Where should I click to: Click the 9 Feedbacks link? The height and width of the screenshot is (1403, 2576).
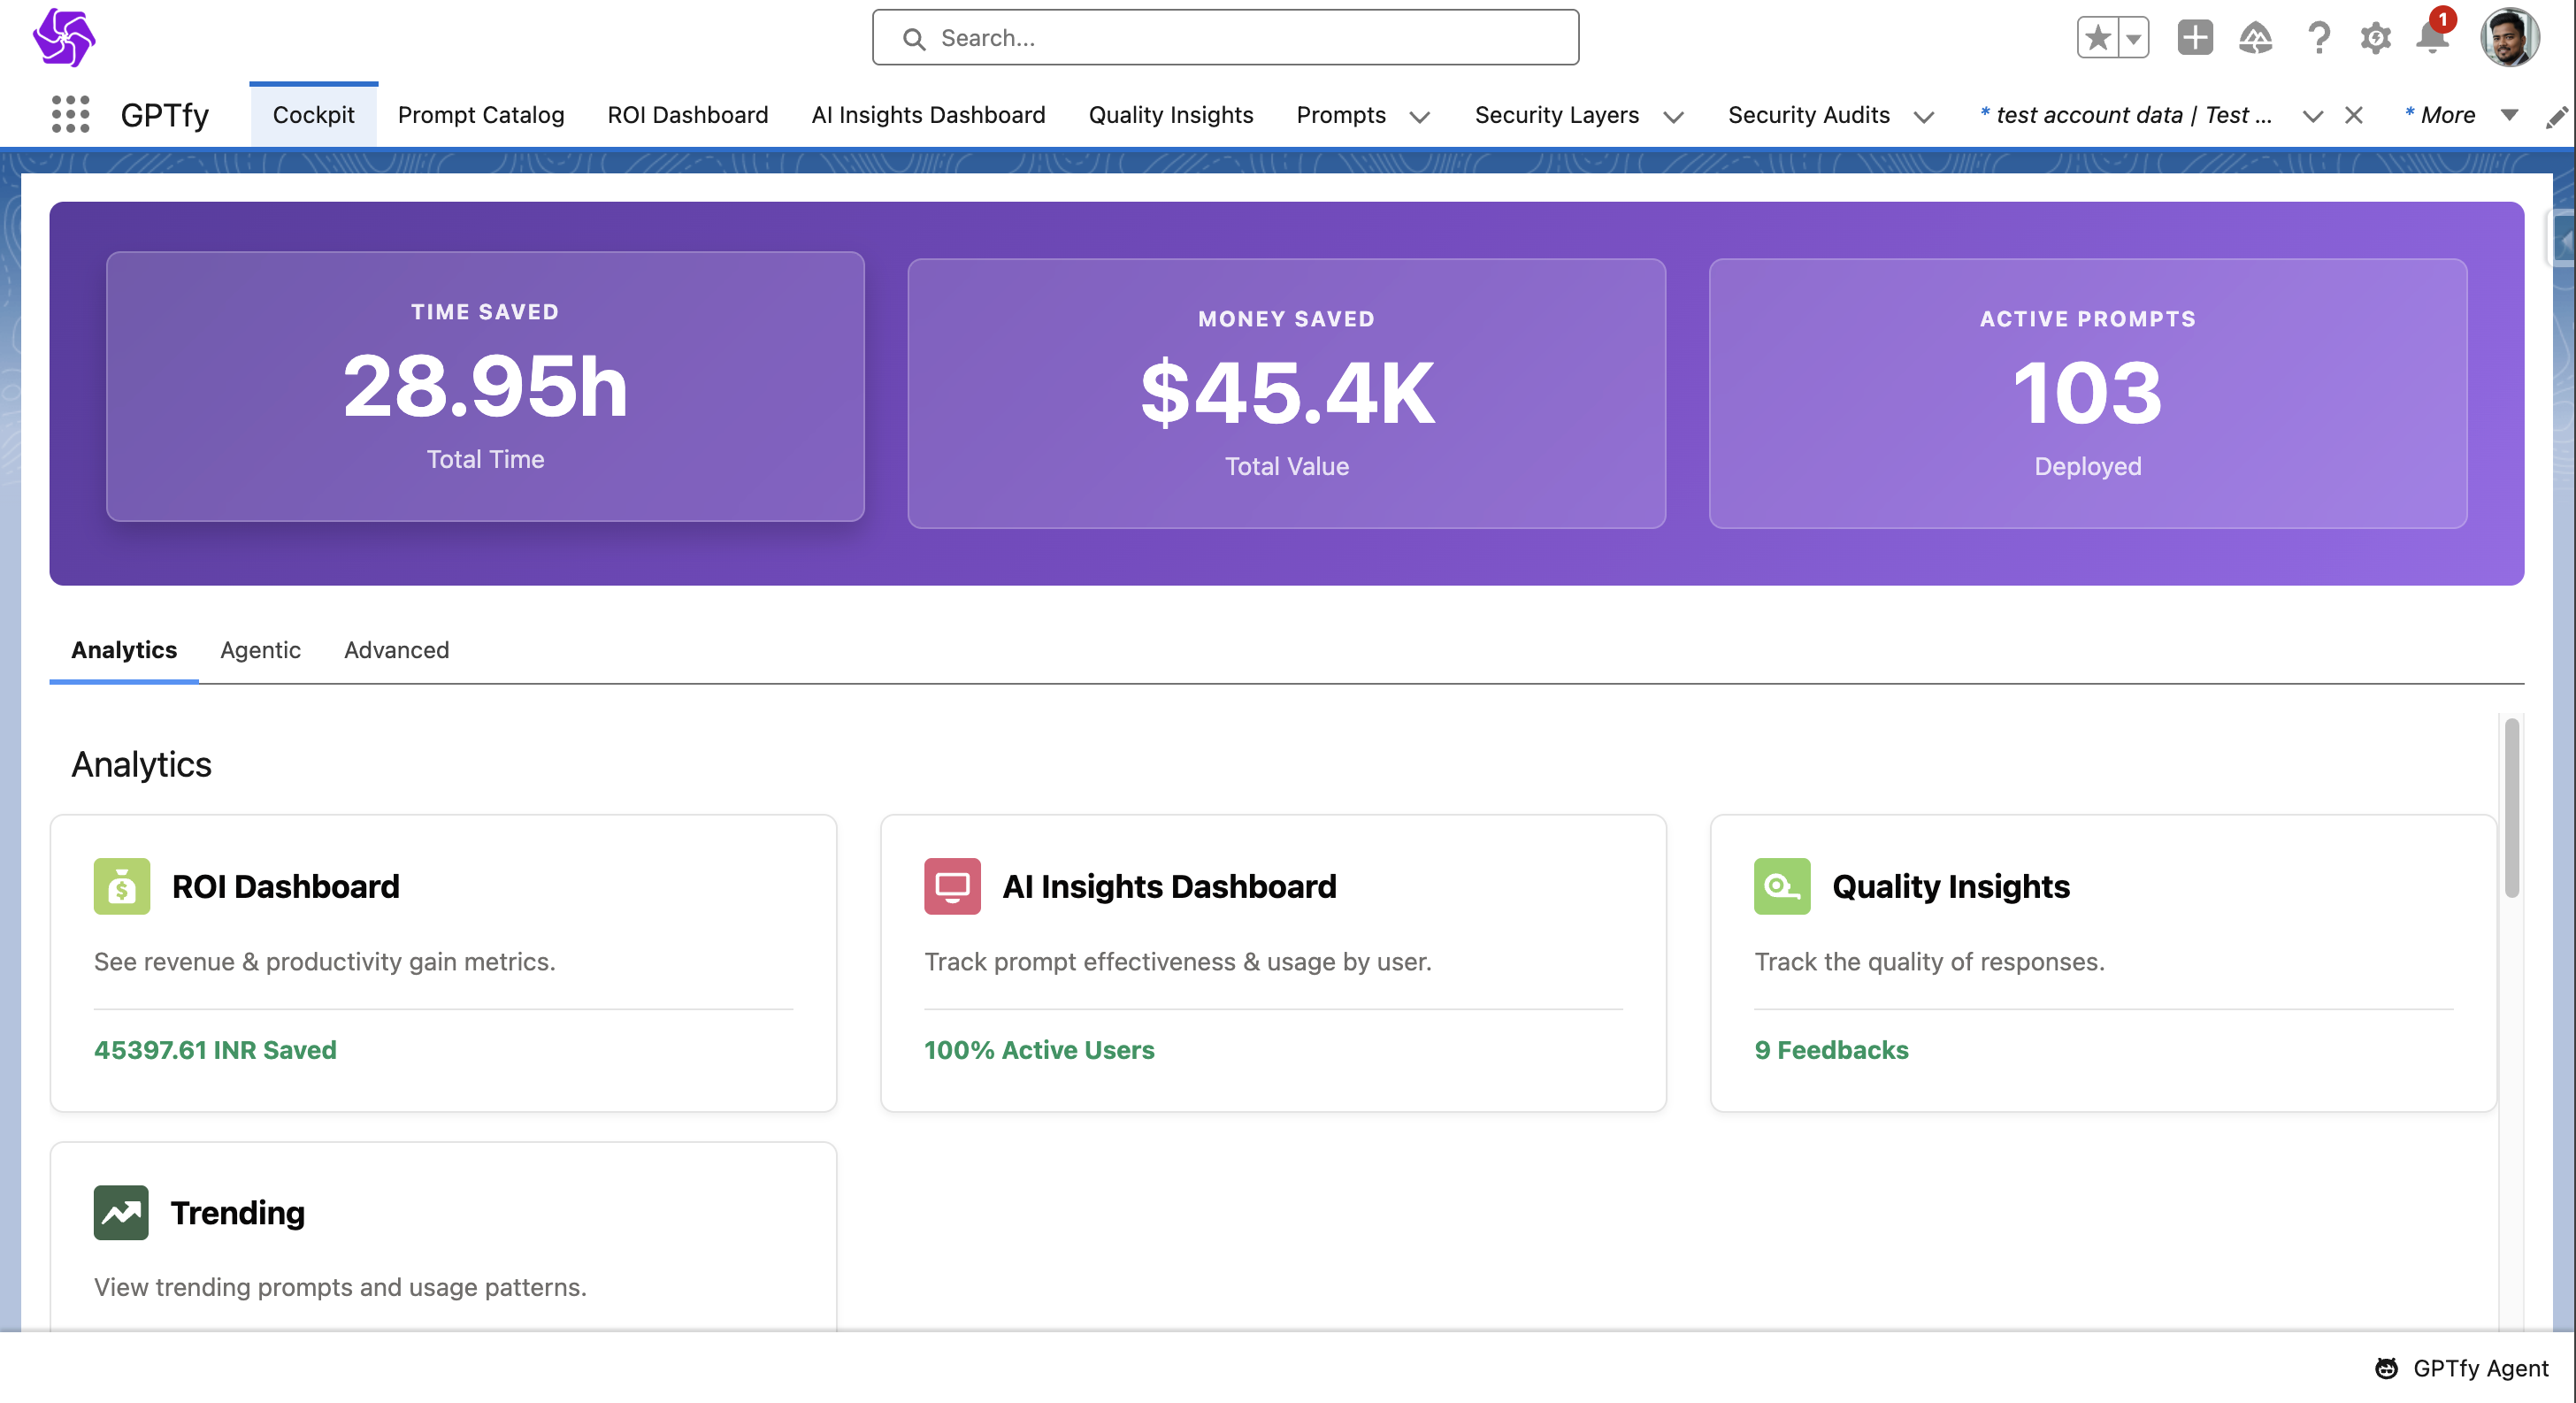coord(1830,1050)
